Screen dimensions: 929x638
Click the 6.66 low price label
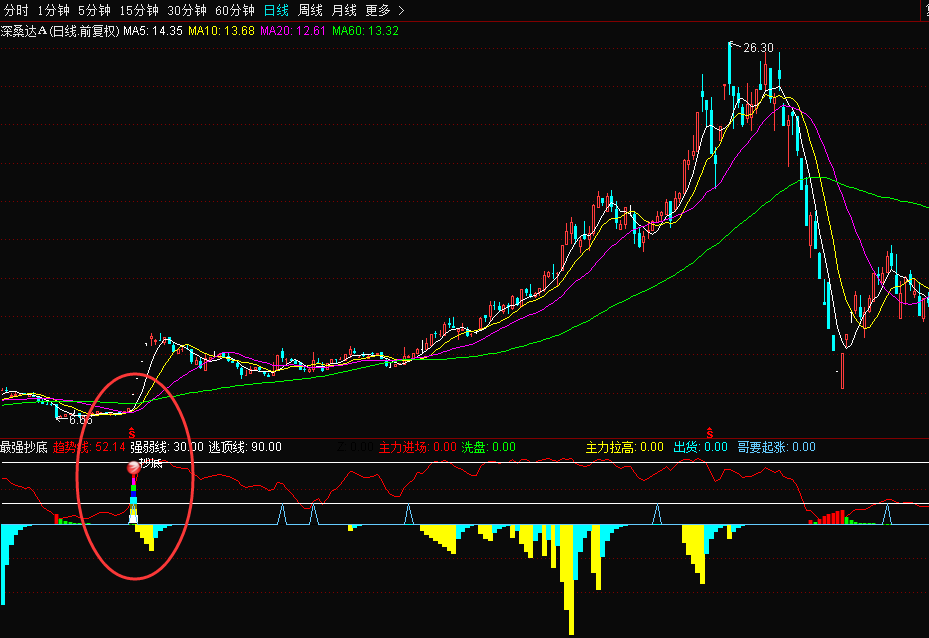(x=80, y=420)
